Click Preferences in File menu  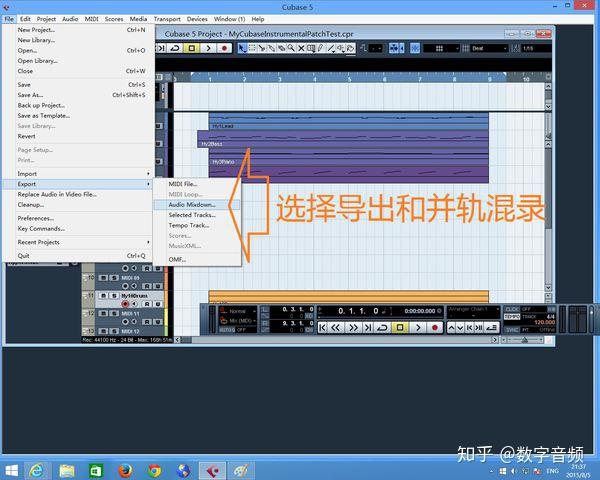(x=79, y=218)
